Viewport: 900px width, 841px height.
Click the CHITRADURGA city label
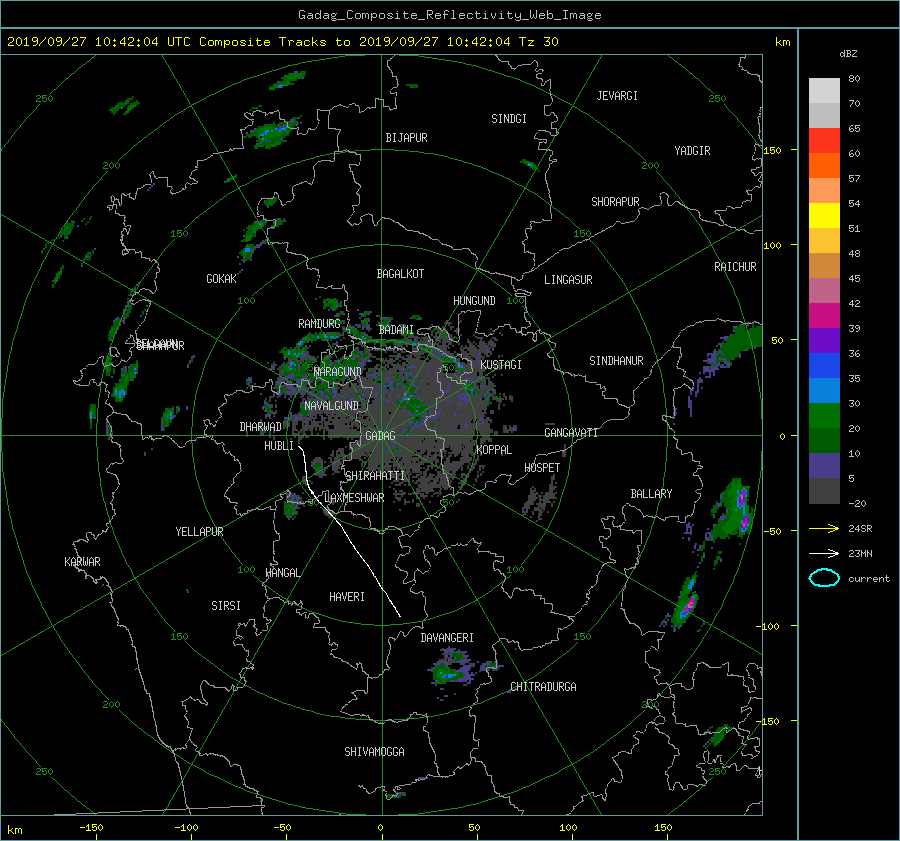(x=544, y=687)
